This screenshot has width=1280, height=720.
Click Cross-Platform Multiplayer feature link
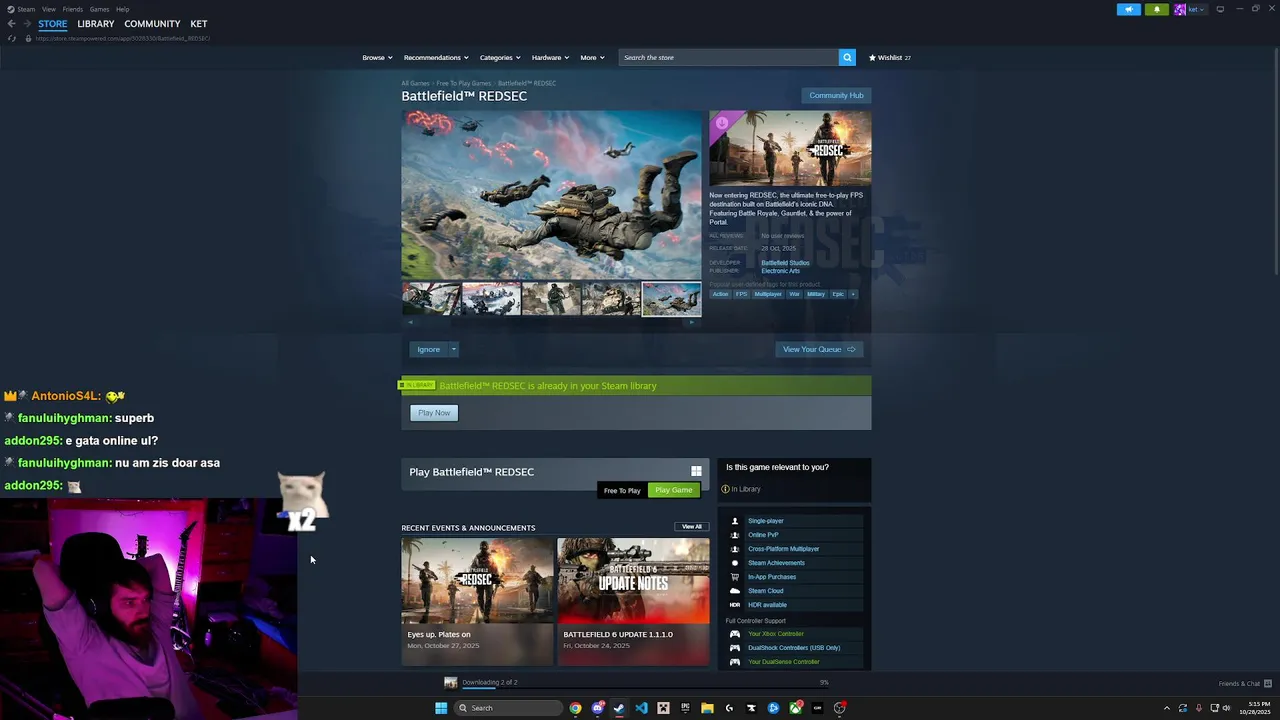point(783,549)
